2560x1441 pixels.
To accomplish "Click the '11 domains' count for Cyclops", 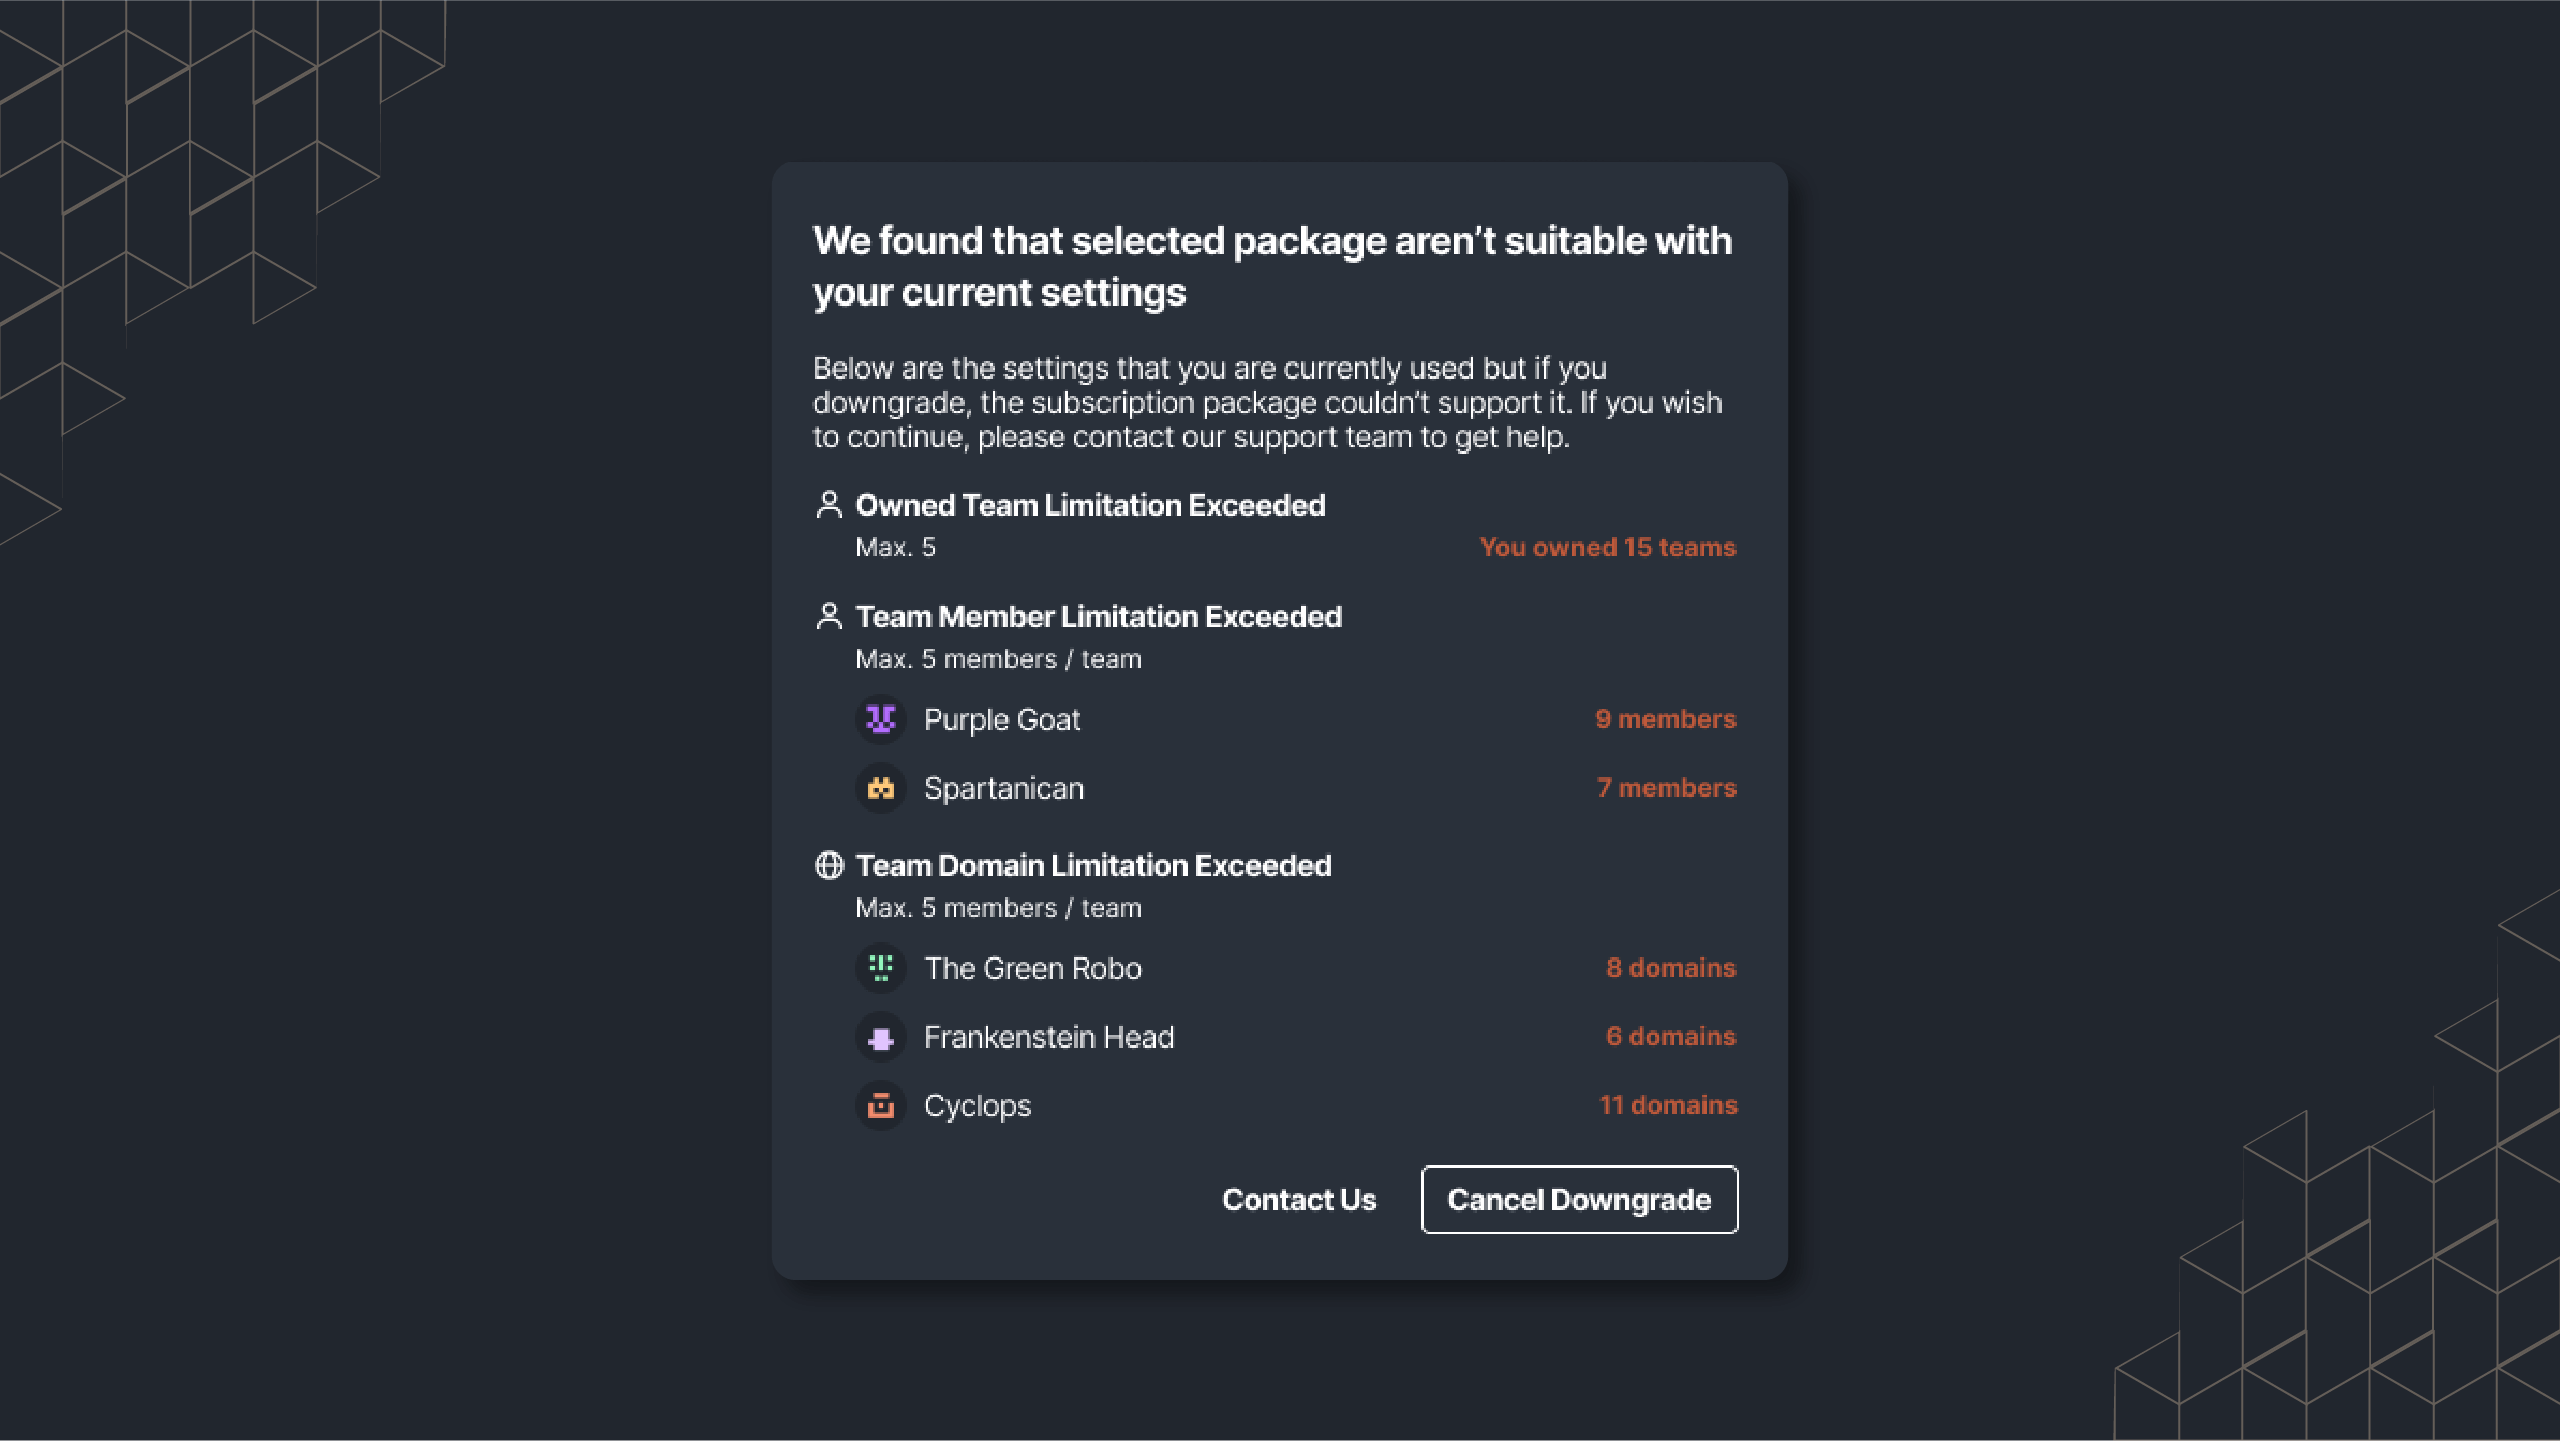I will coord(1668,1105).
